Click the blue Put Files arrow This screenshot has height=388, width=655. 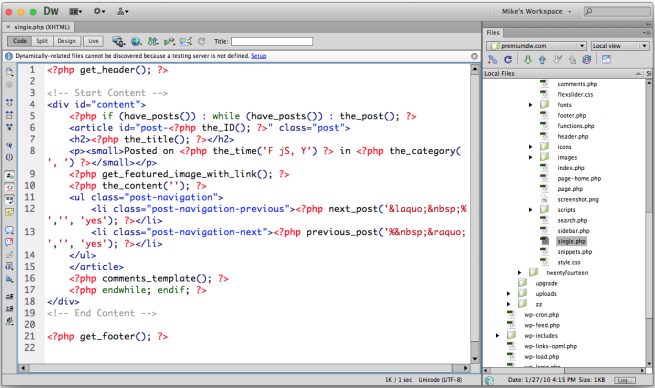(x=542, y=60)
